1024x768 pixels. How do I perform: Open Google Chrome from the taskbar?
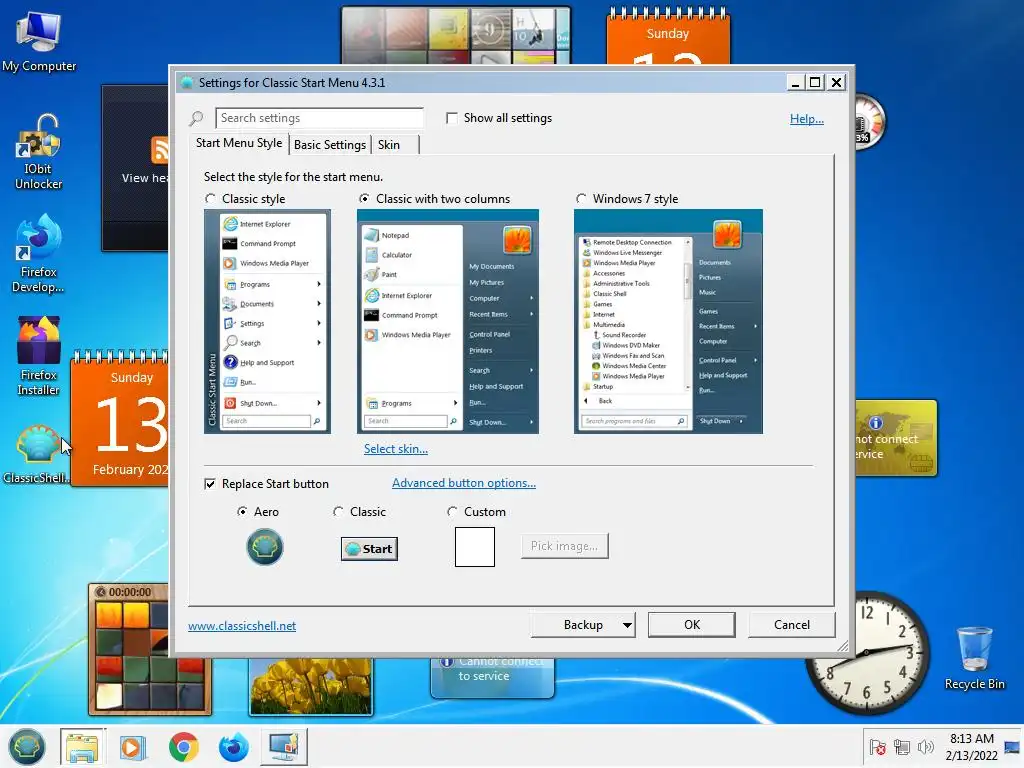point(184,747)
